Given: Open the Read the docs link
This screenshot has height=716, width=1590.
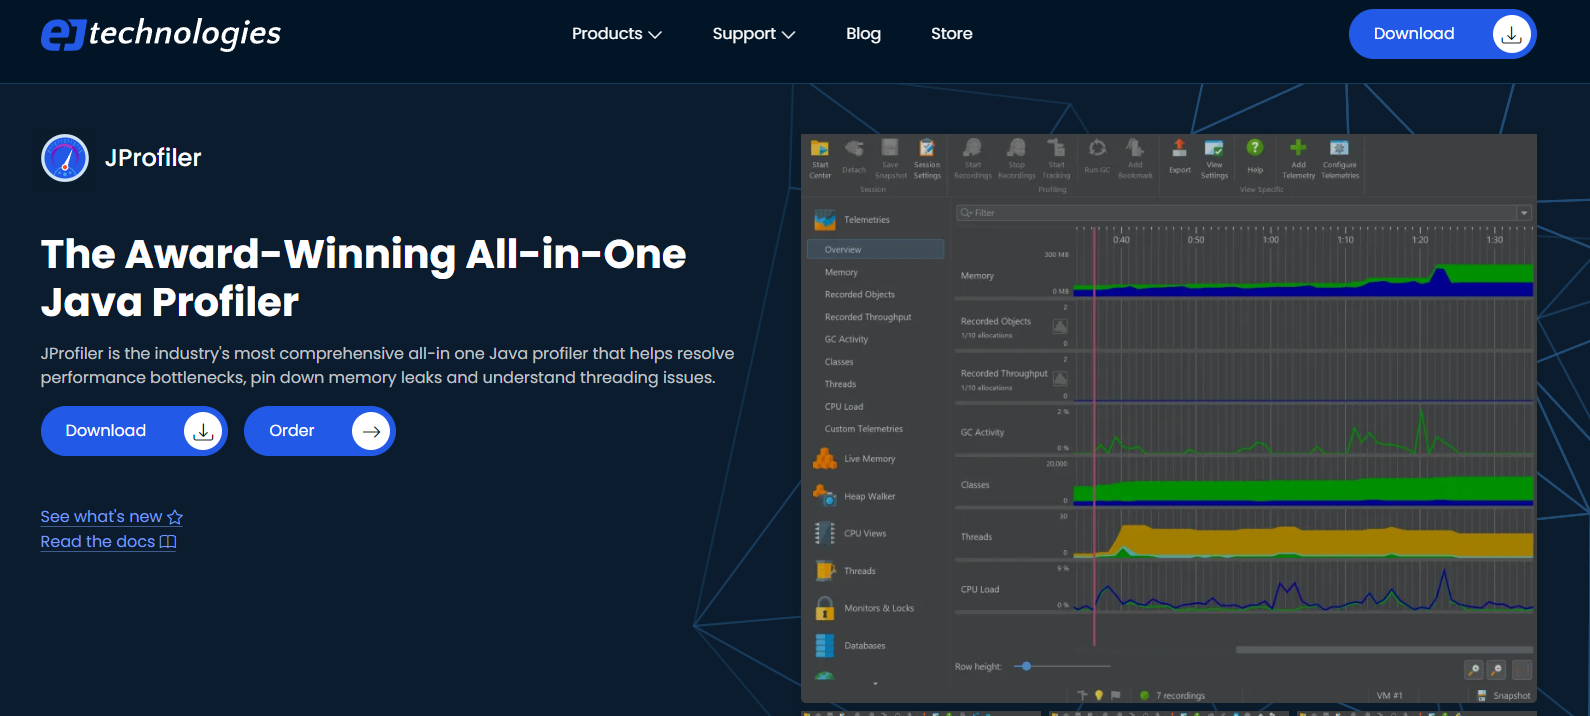Looking at the screenshot, I should point(108,542).
